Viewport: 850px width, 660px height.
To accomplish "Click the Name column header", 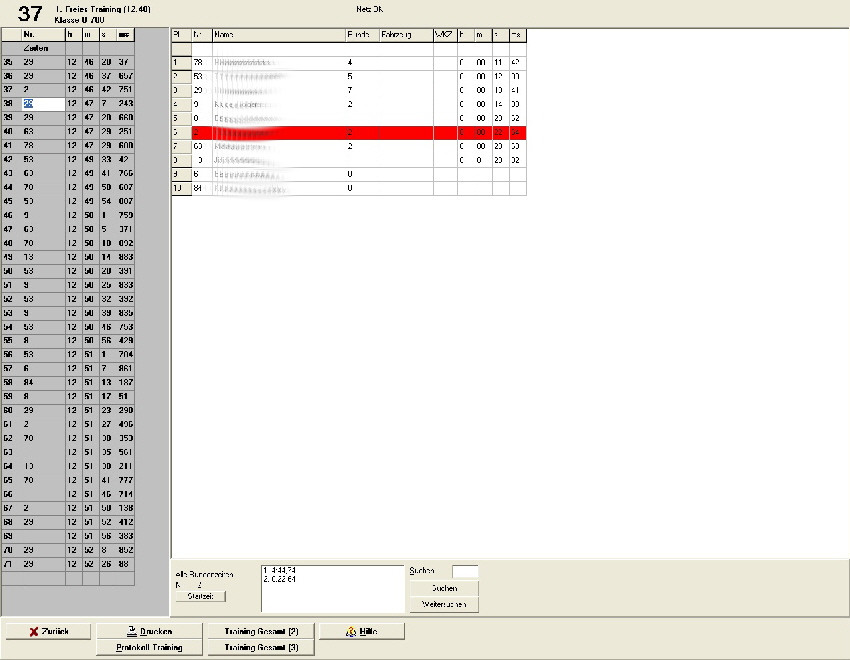I will pos(277,34).
